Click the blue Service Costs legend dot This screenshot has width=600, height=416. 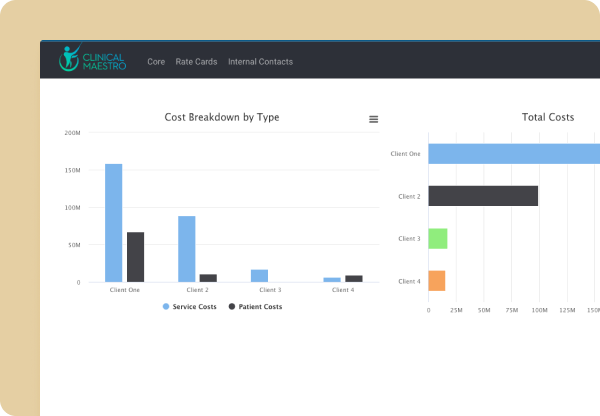point(166,307)
